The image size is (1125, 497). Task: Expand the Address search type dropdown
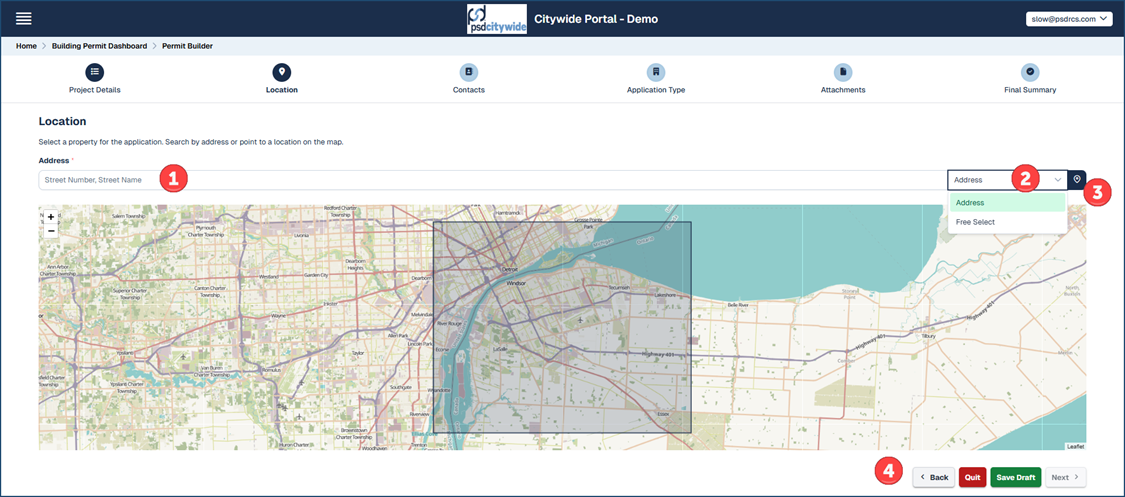click(1006, 180)
